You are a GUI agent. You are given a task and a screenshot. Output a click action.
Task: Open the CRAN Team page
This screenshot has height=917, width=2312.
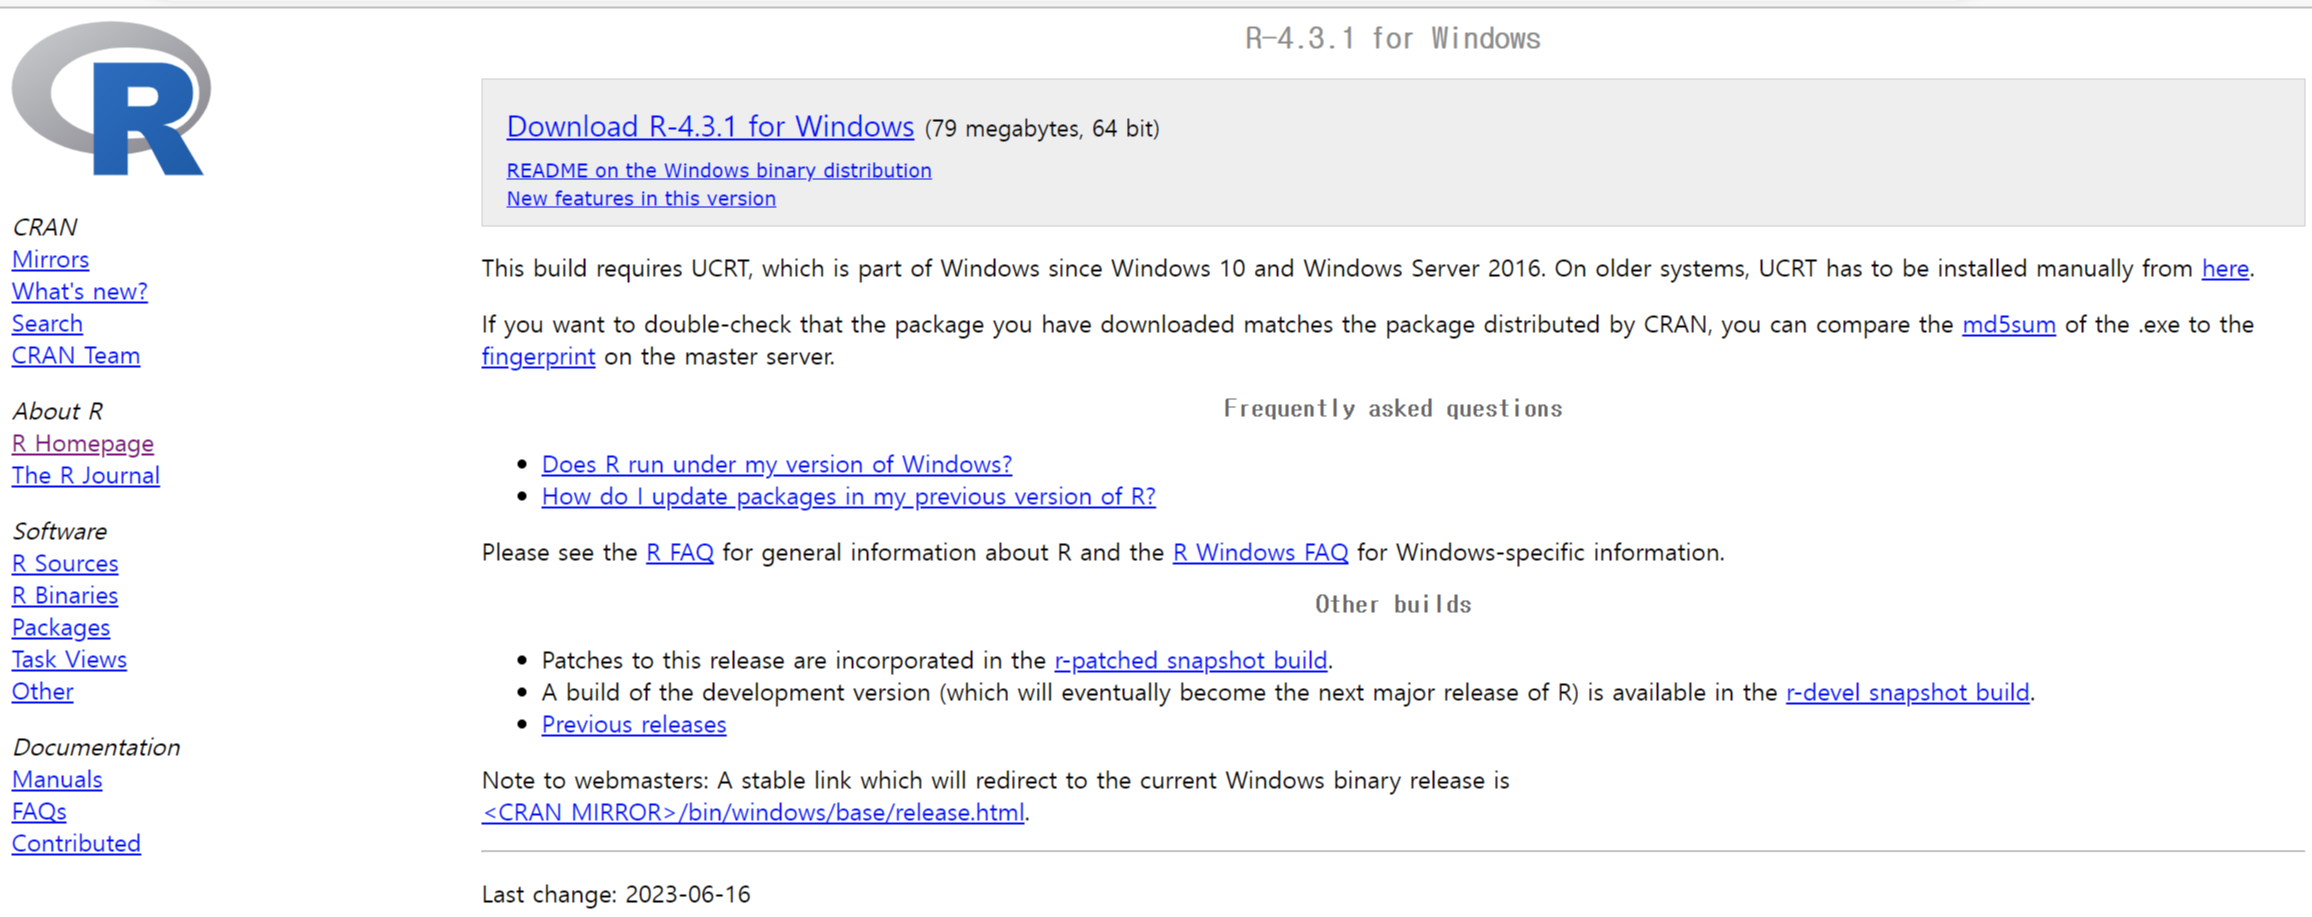point(76,356)
